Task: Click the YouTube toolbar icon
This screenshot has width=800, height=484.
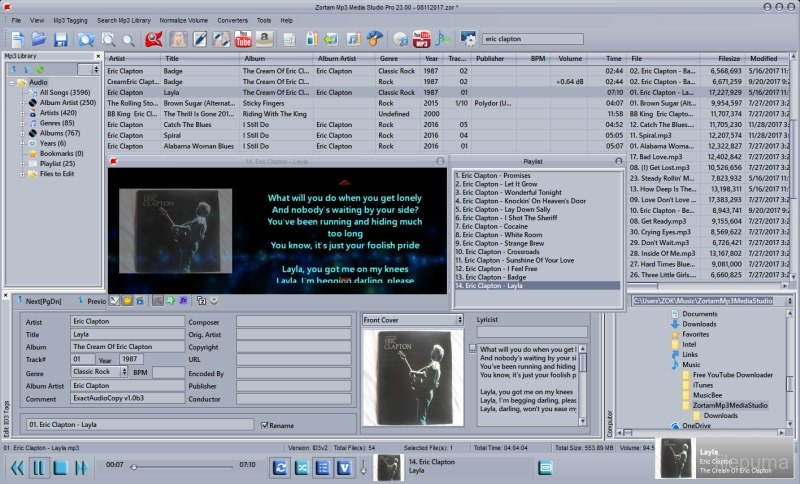Action: (243, 39)
